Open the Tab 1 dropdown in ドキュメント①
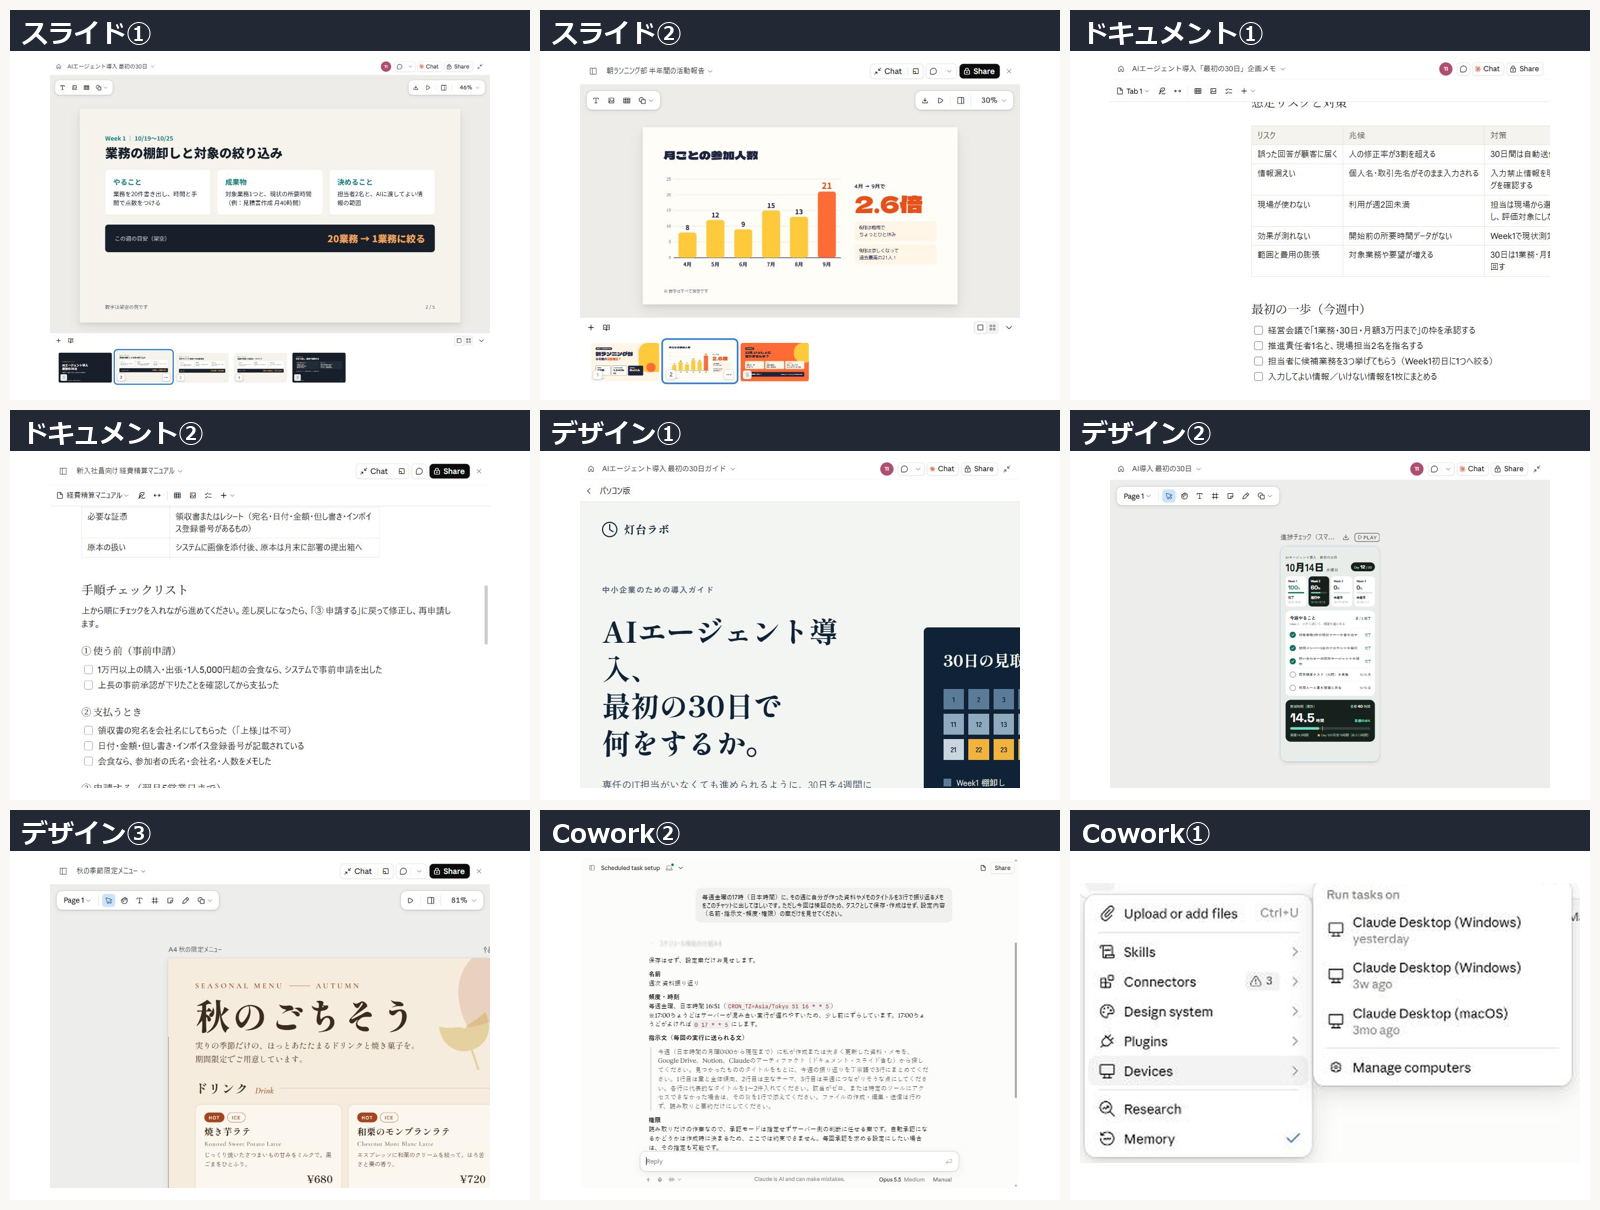Viewport: 1600px width, 1210px height. (x=1132, y=91)
